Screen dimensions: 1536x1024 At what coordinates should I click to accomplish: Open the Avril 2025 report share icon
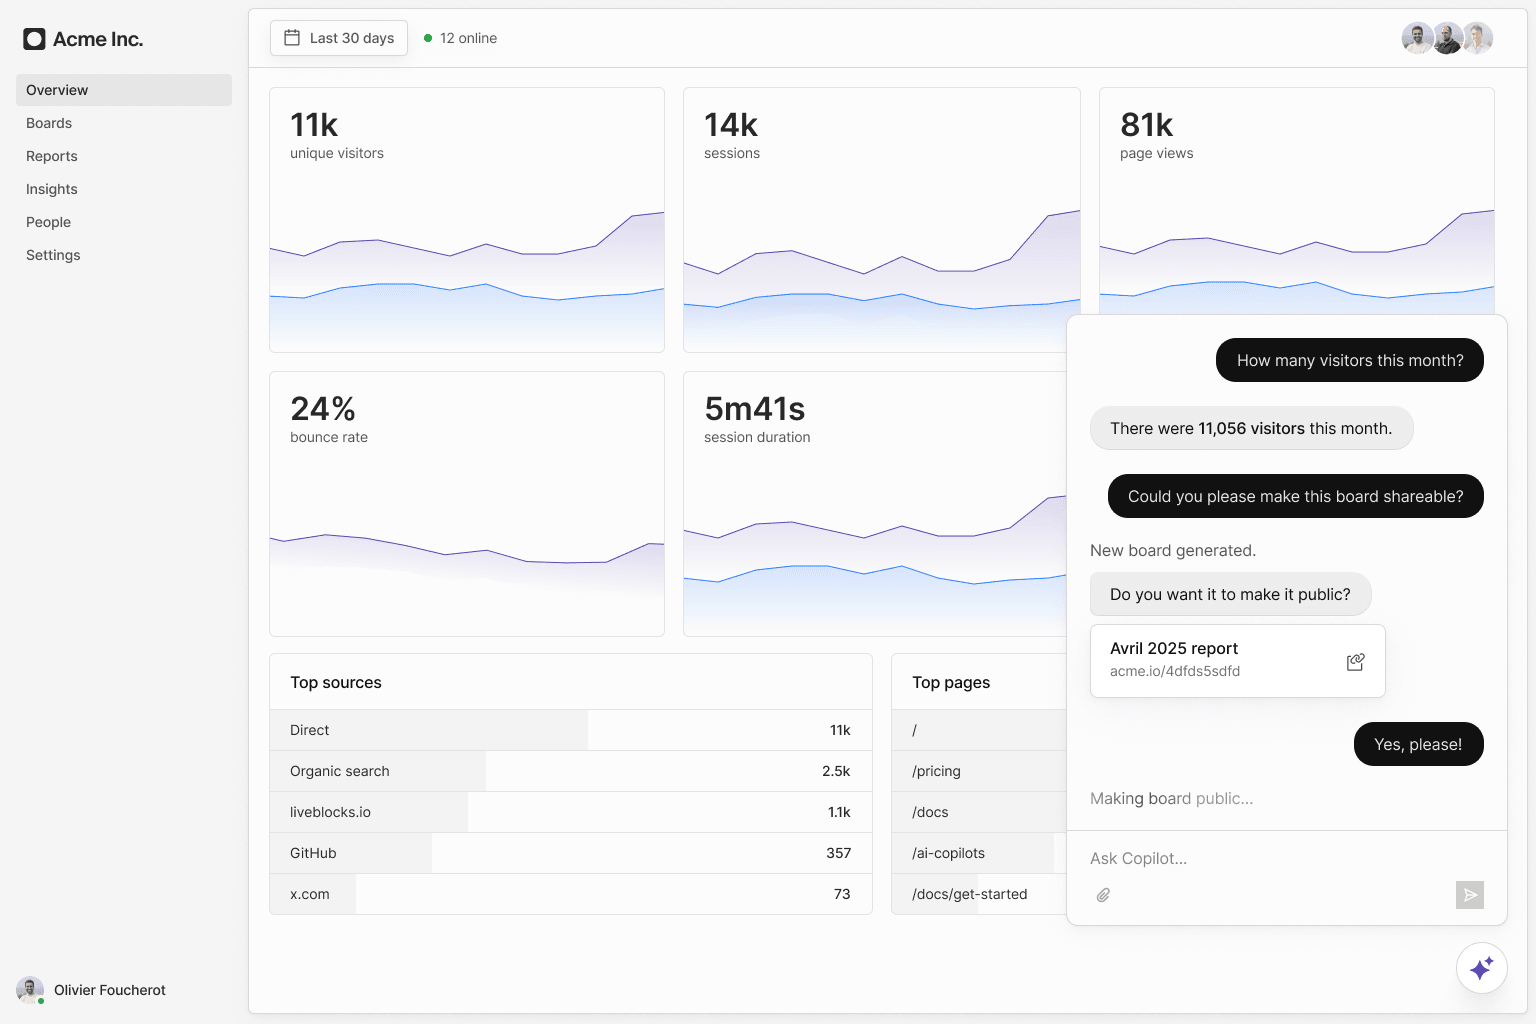[1355, 662]
